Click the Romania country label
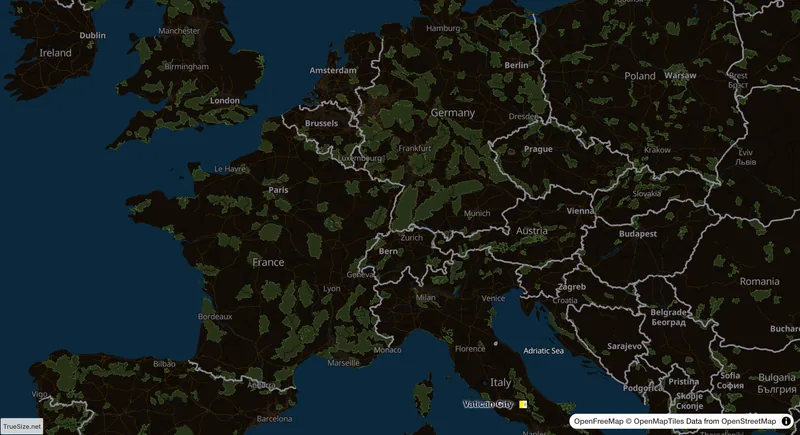 pos(760,282)
